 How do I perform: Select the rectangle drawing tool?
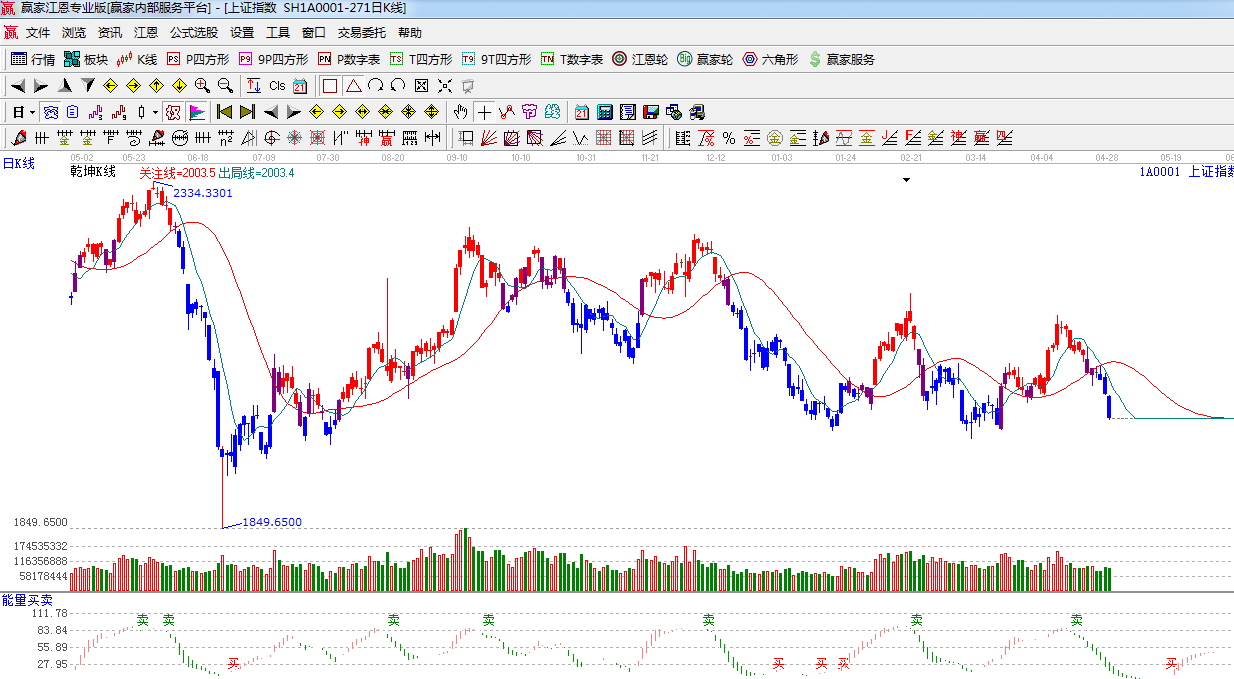click(x=330, y=86)
